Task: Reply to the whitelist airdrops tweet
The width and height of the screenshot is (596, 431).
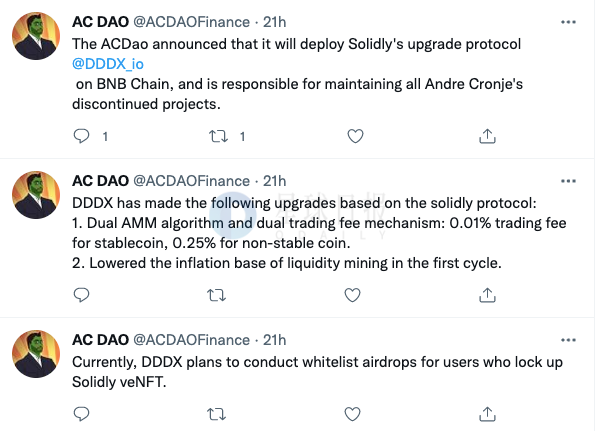Action: coord(81,414)
